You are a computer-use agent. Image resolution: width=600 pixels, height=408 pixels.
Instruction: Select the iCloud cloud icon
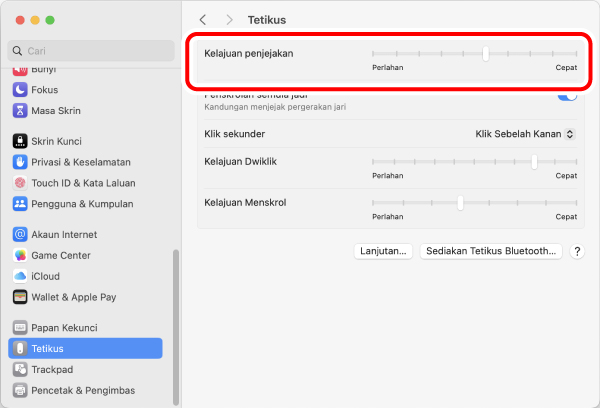(20, 276)
